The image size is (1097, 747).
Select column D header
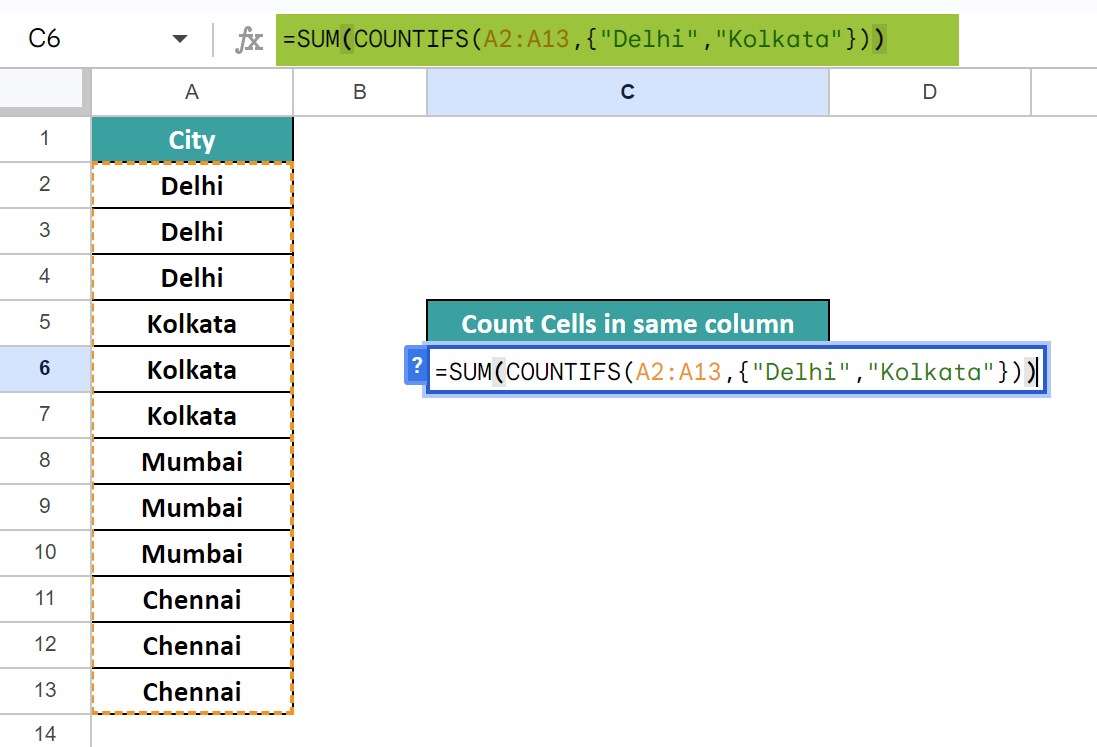click(x=930, y=92)
